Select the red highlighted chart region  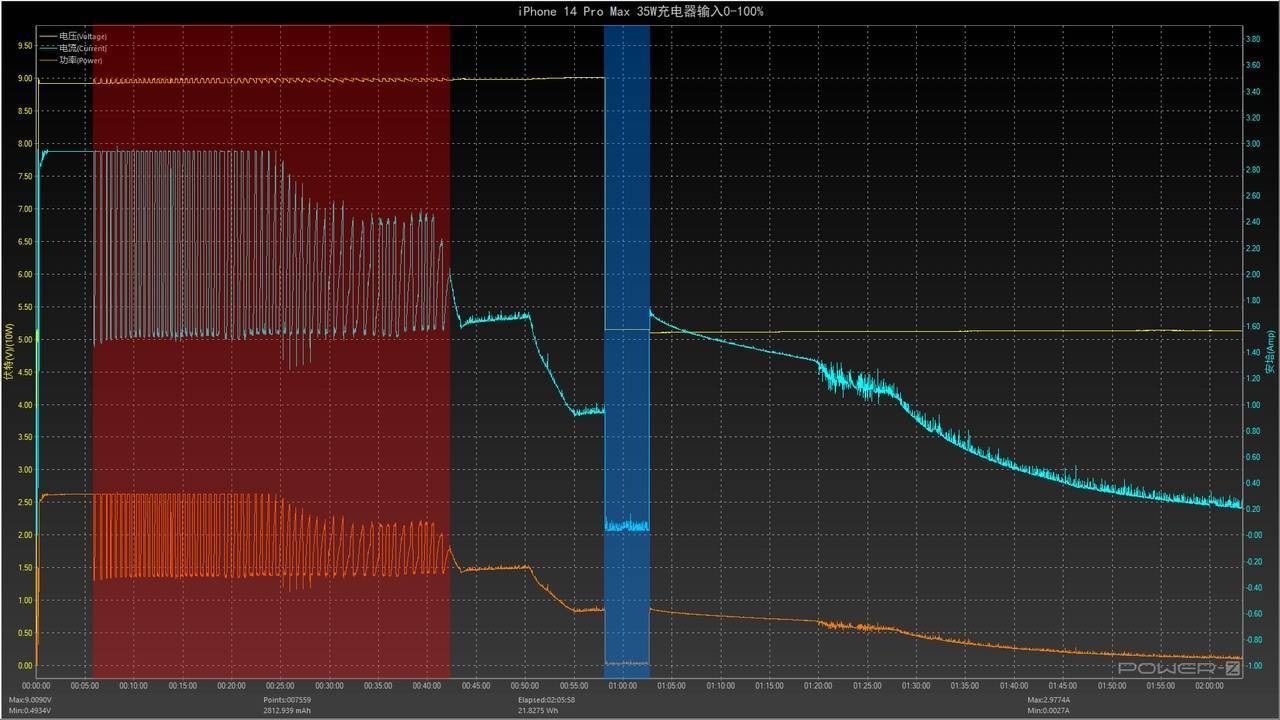pos(270,350)
